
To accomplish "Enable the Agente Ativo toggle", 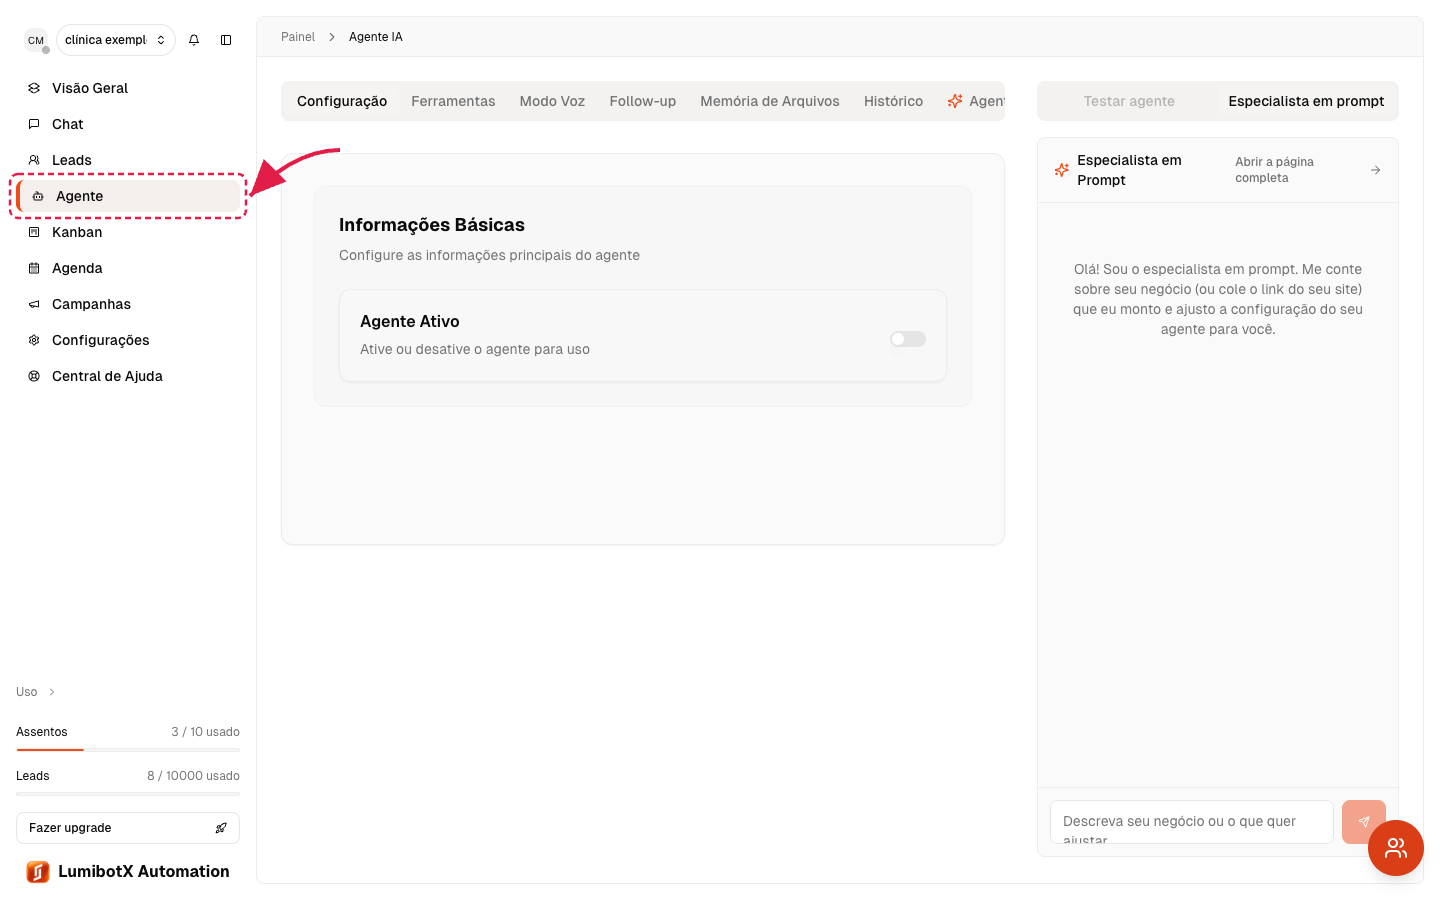I will tap(908, 339).
